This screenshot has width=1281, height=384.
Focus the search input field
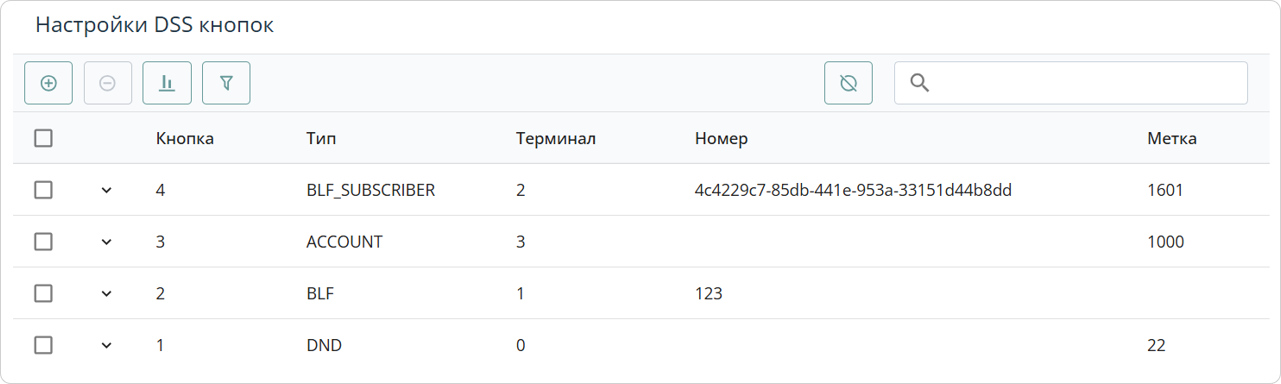click(1071, 83)
